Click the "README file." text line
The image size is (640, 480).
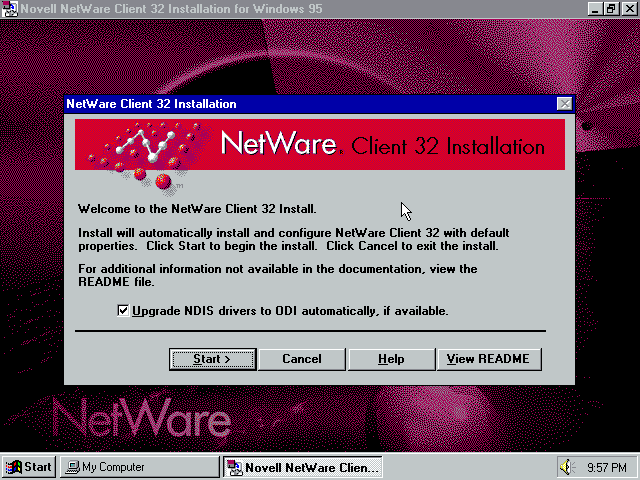[116, 282]
